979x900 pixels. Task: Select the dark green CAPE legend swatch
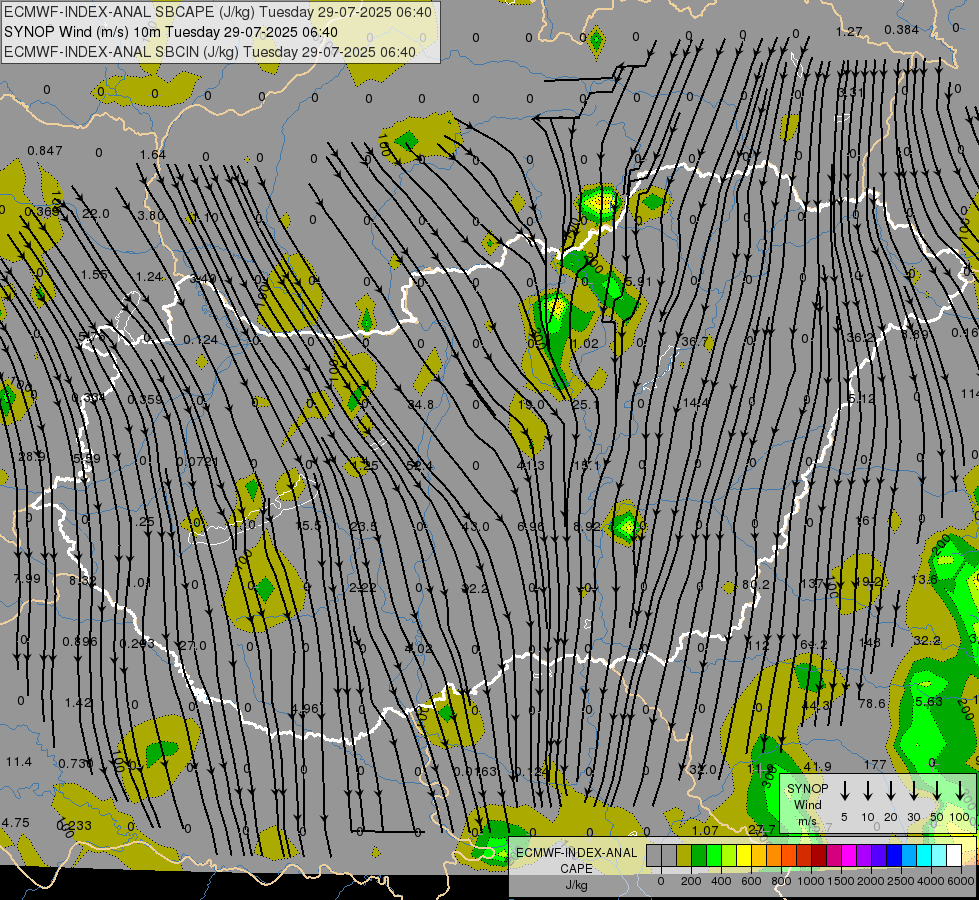click(699, 856)
